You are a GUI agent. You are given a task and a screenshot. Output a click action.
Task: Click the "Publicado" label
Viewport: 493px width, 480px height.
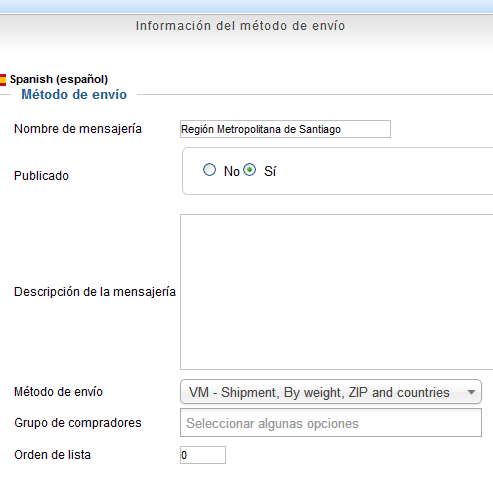click(41, 176)
